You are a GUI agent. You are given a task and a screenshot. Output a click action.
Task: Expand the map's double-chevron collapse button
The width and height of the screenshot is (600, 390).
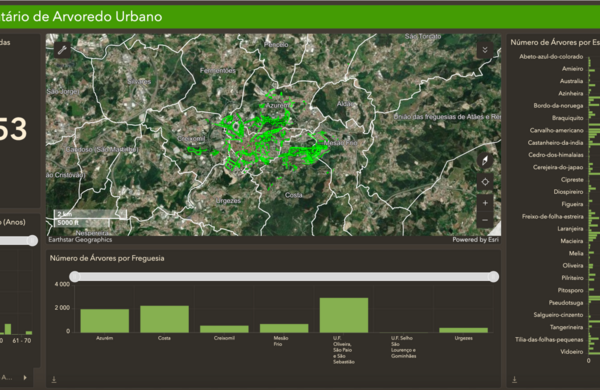click(x=485, y=50)
